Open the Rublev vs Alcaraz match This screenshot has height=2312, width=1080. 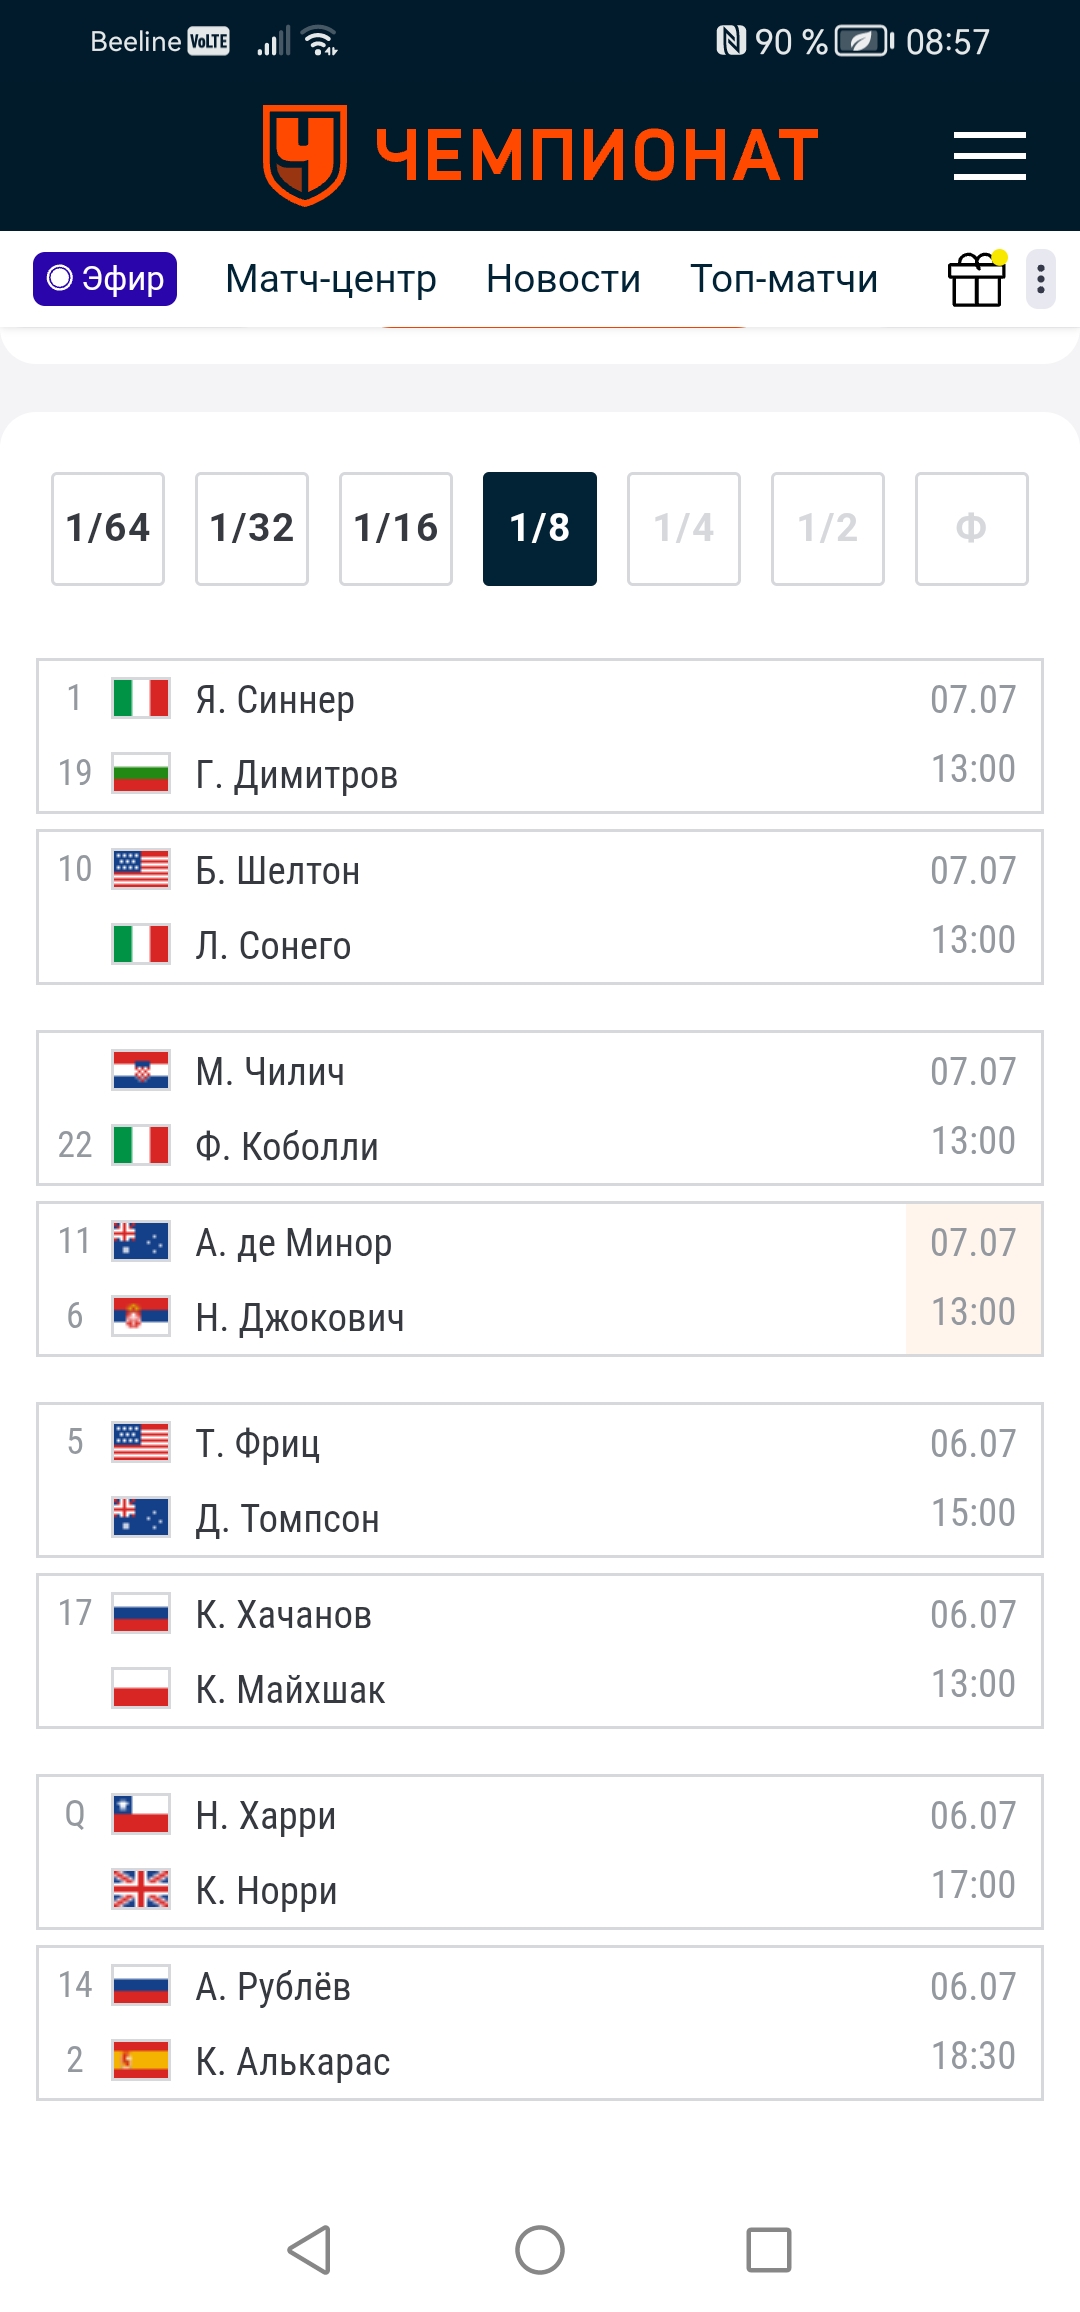pos(540,2023)
